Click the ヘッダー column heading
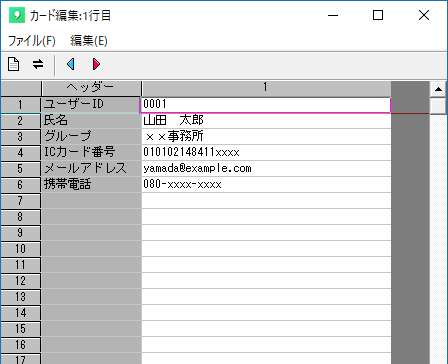 pos(91,89)
